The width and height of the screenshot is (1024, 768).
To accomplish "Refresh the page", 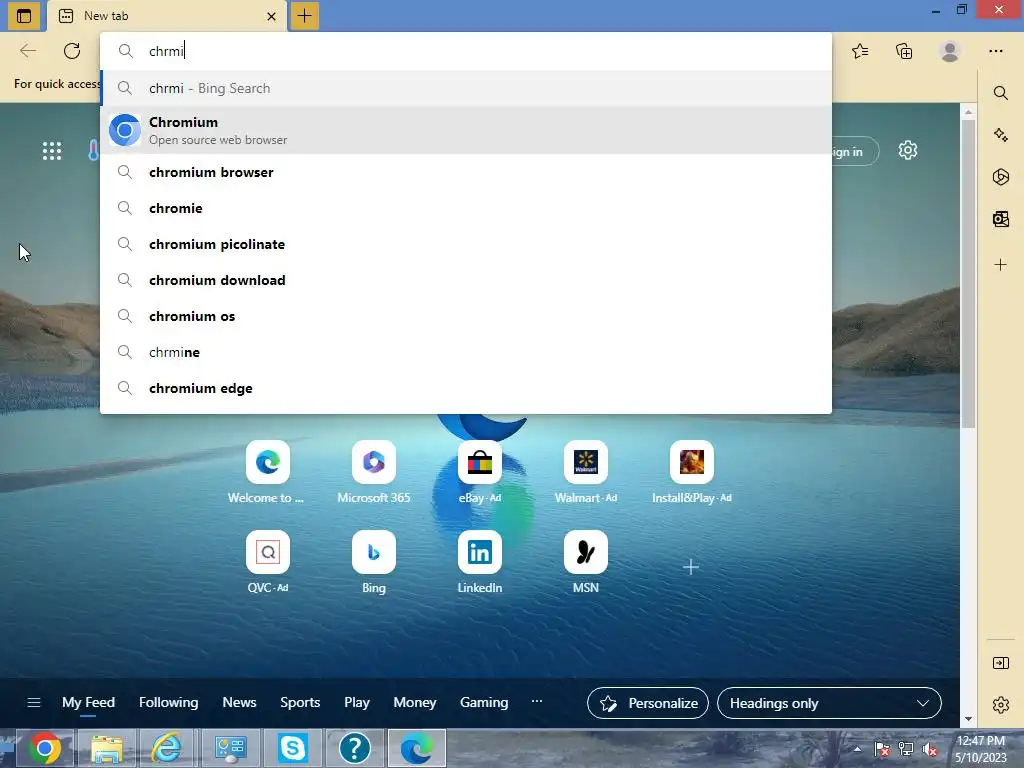I will tap(72, 51).
